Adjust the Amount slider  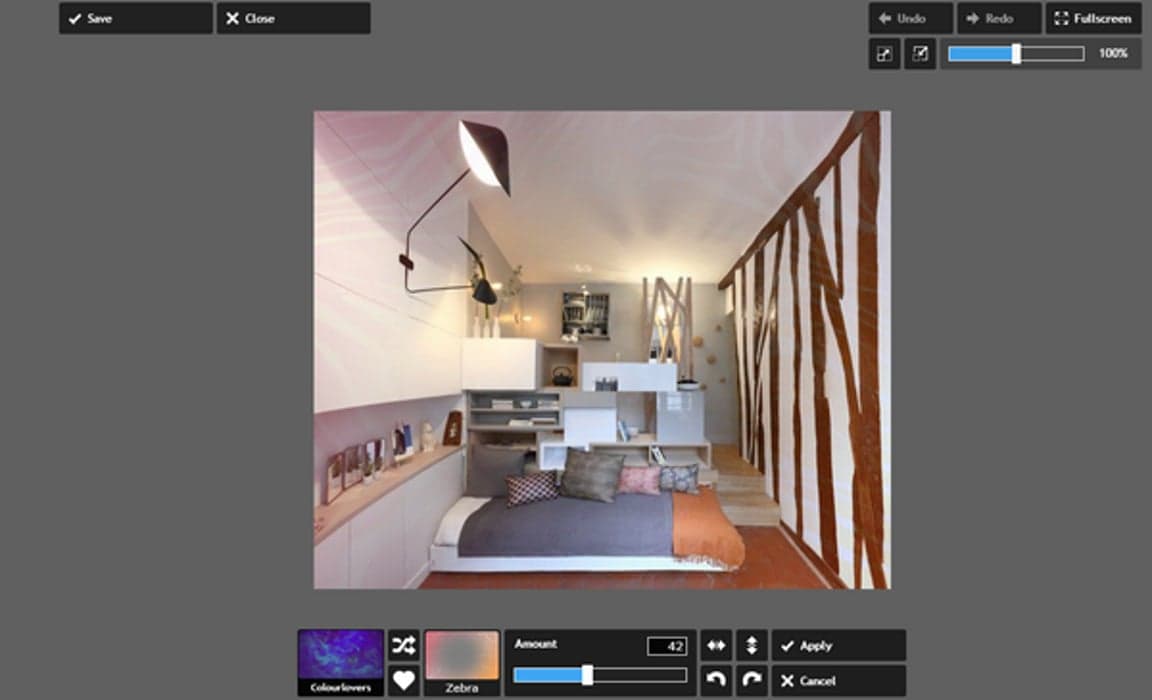click(x=588, y=673)
